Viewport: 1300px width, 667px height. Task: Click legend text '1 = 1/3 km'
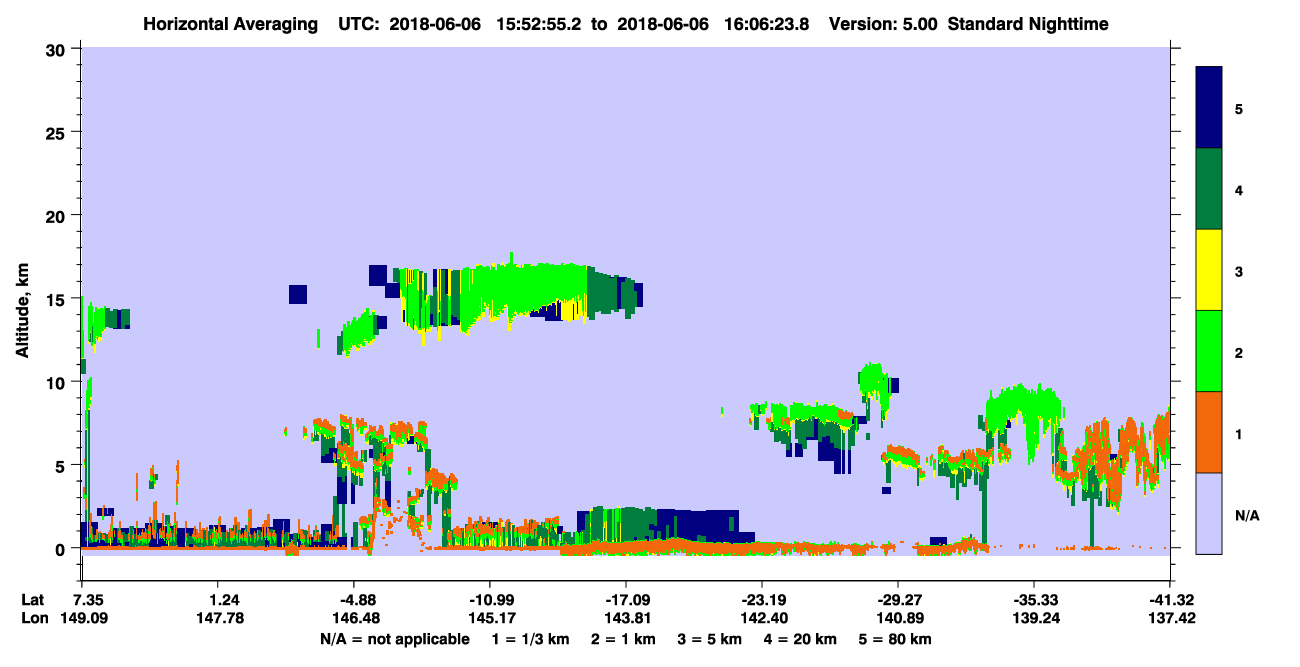[x=528, y=639]
